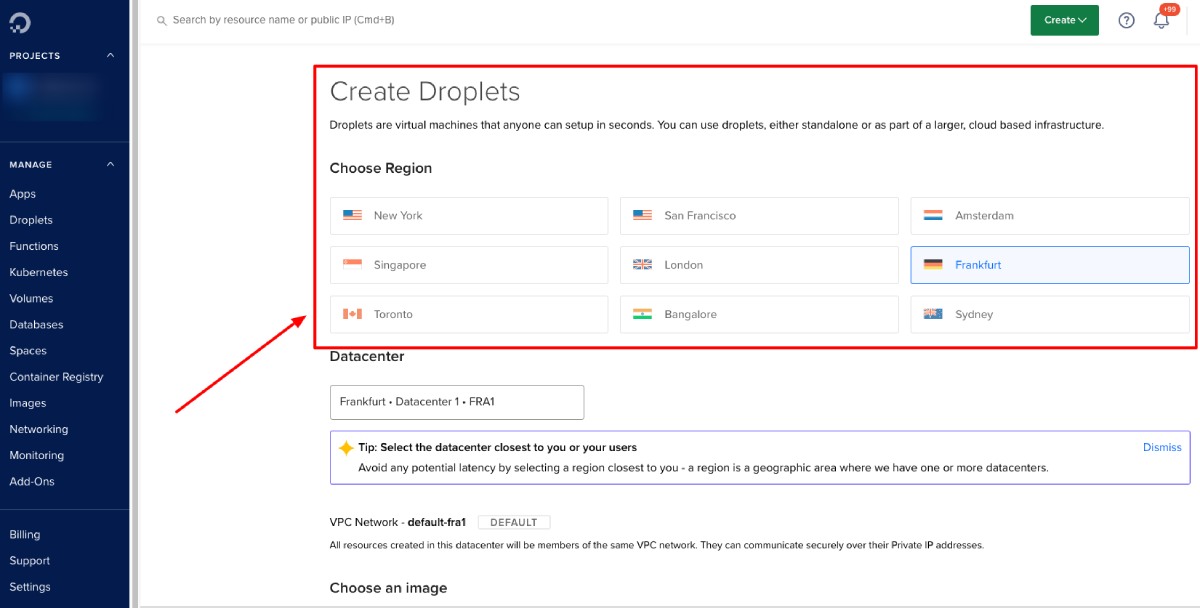Click the Canadian flag icon beside Toronto
Viewport: 1200px width, 608px height.
(350, 313)
